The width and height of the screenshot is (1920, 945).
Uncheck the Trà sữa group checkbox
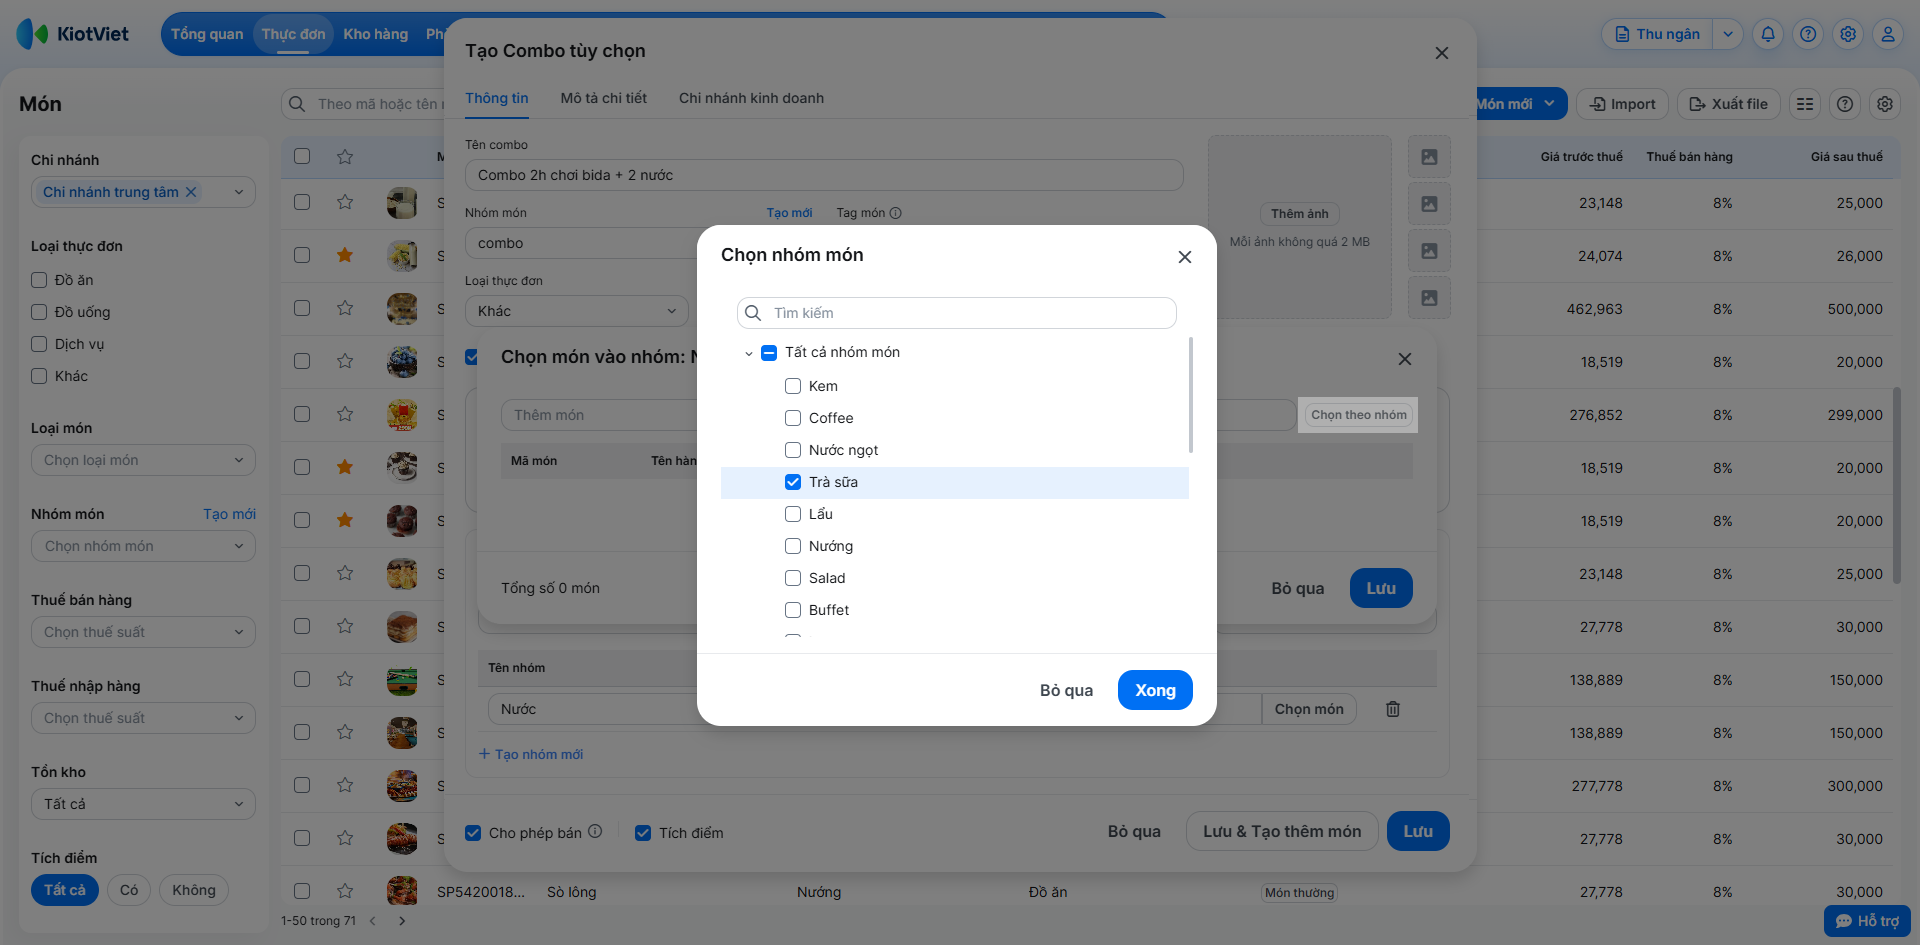(x=793, y=482)
